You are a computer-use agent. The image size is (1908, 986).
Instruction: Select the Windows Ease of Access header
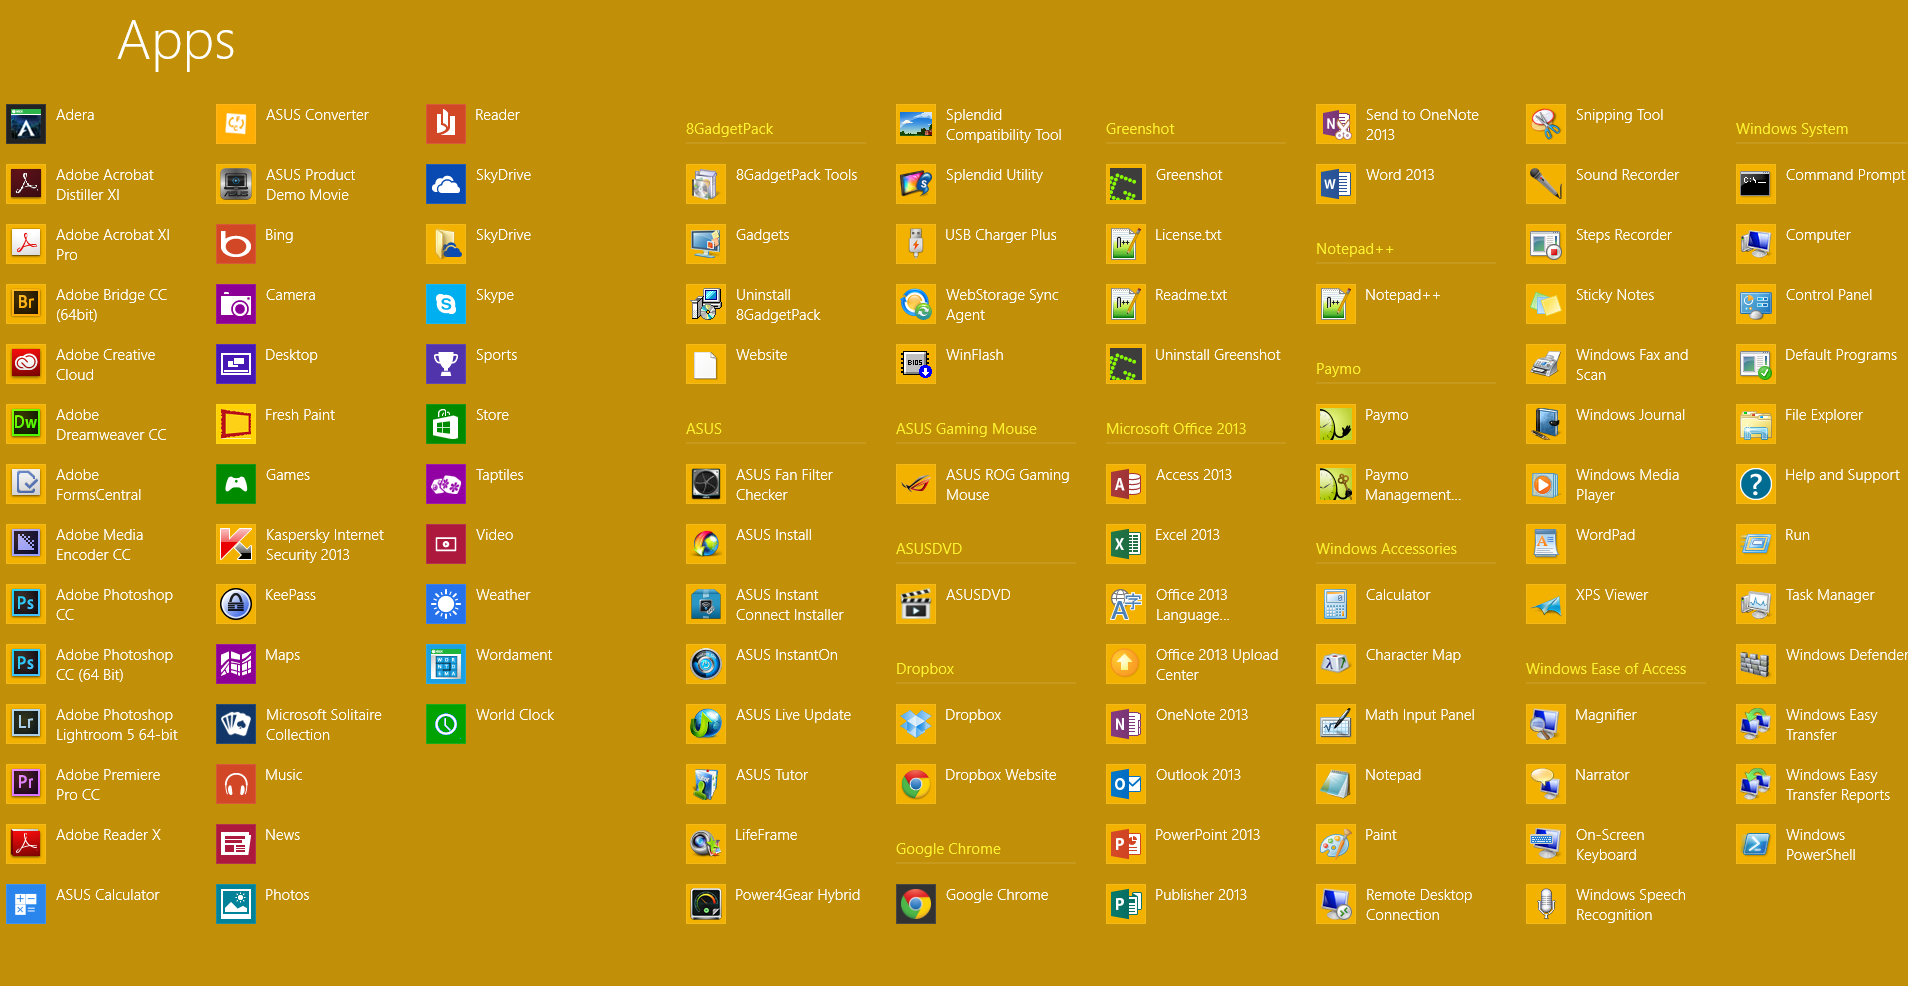1605,669
